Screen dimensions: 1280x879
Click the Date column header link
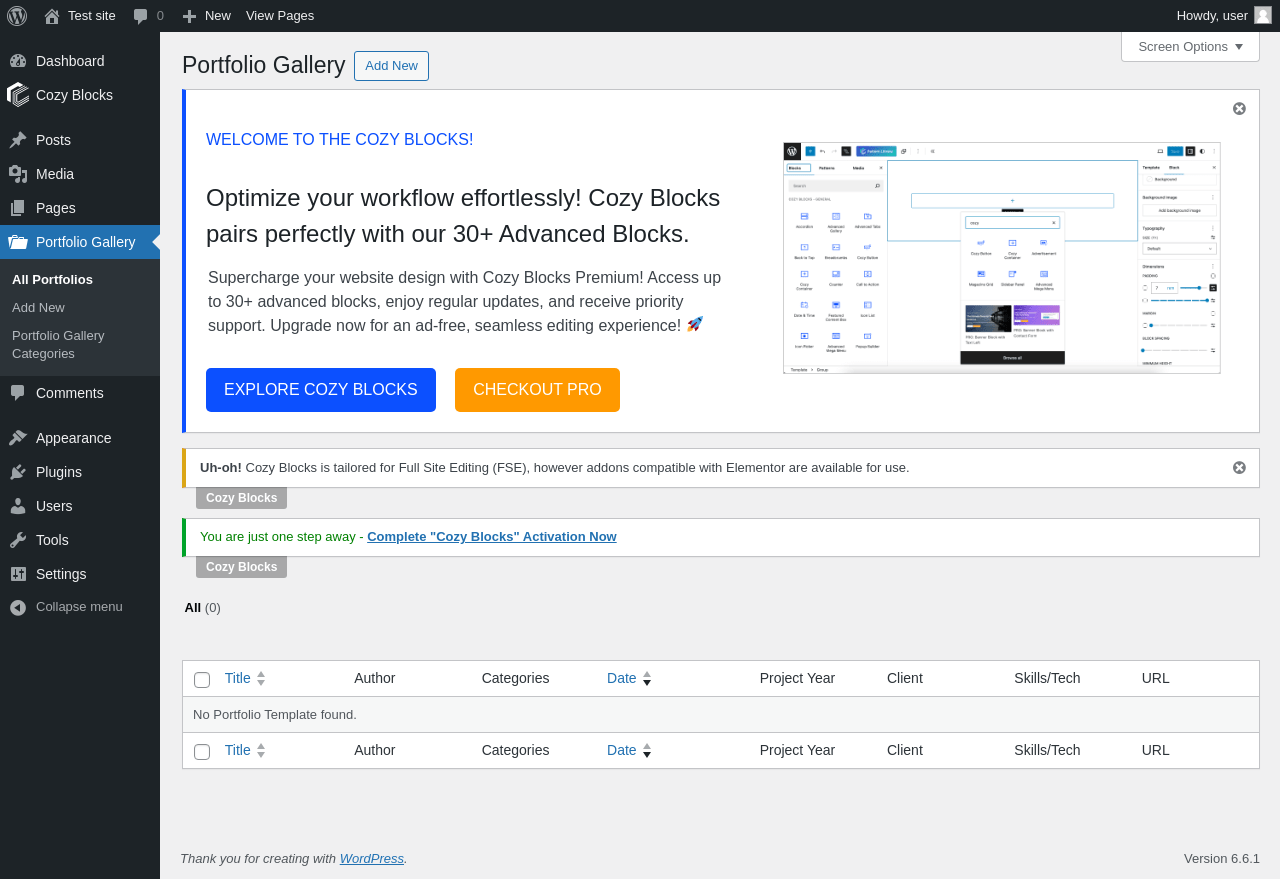[621, 678]
